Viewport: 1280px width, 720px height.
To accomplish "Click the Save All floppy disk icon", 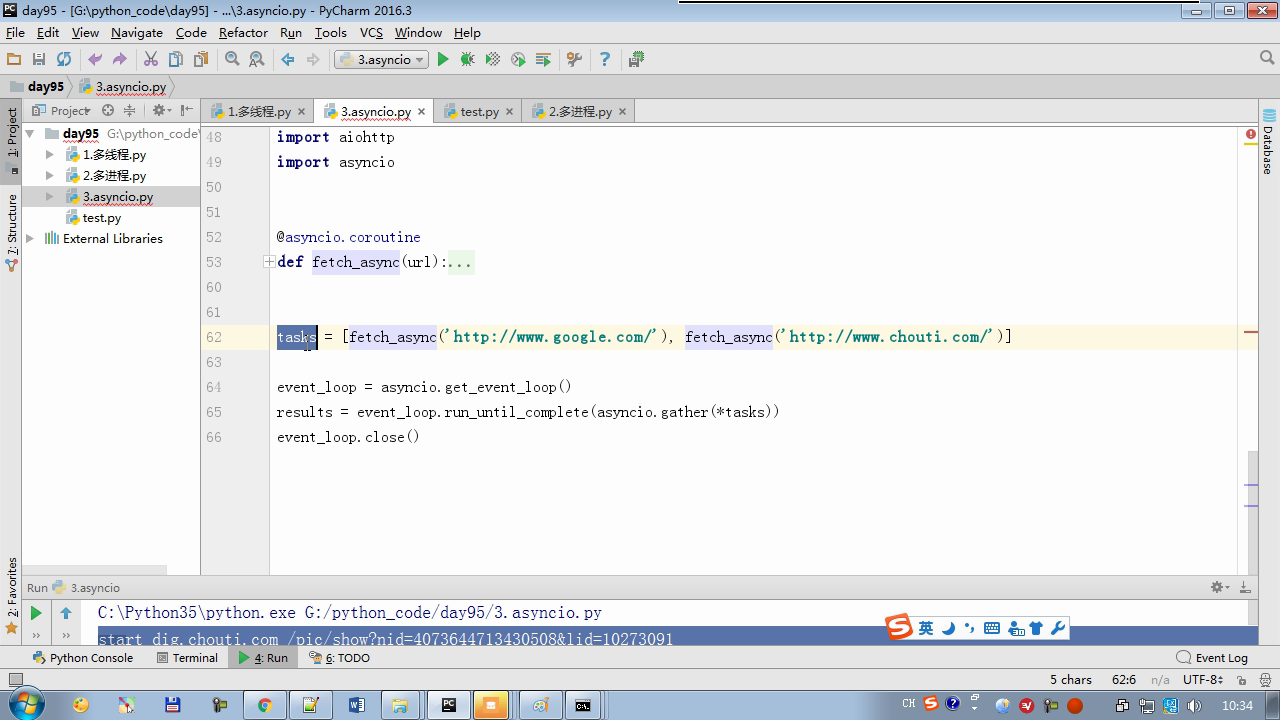I will click(39, 60).
